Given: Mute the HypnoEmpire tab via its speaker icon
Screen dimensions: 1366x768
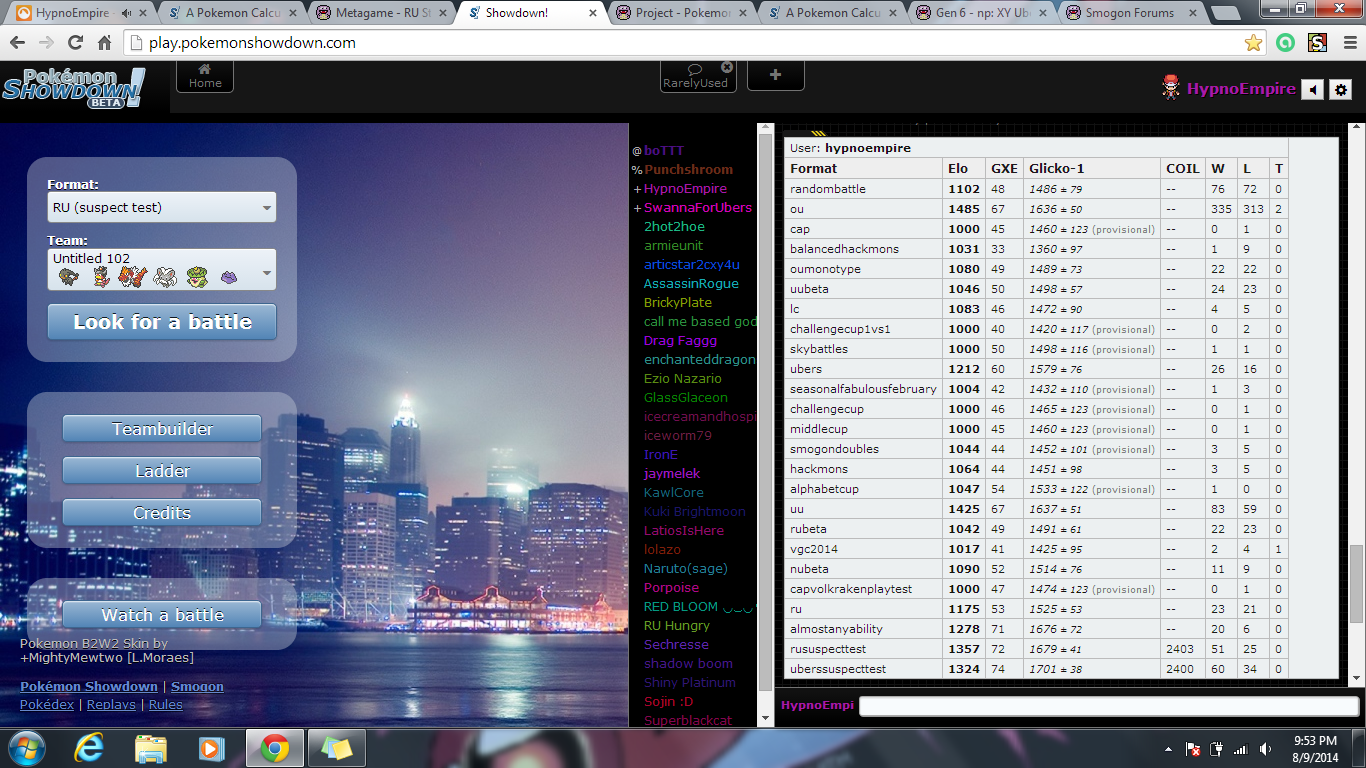Looking at the screenshot, I should click(x=125, y=13).
